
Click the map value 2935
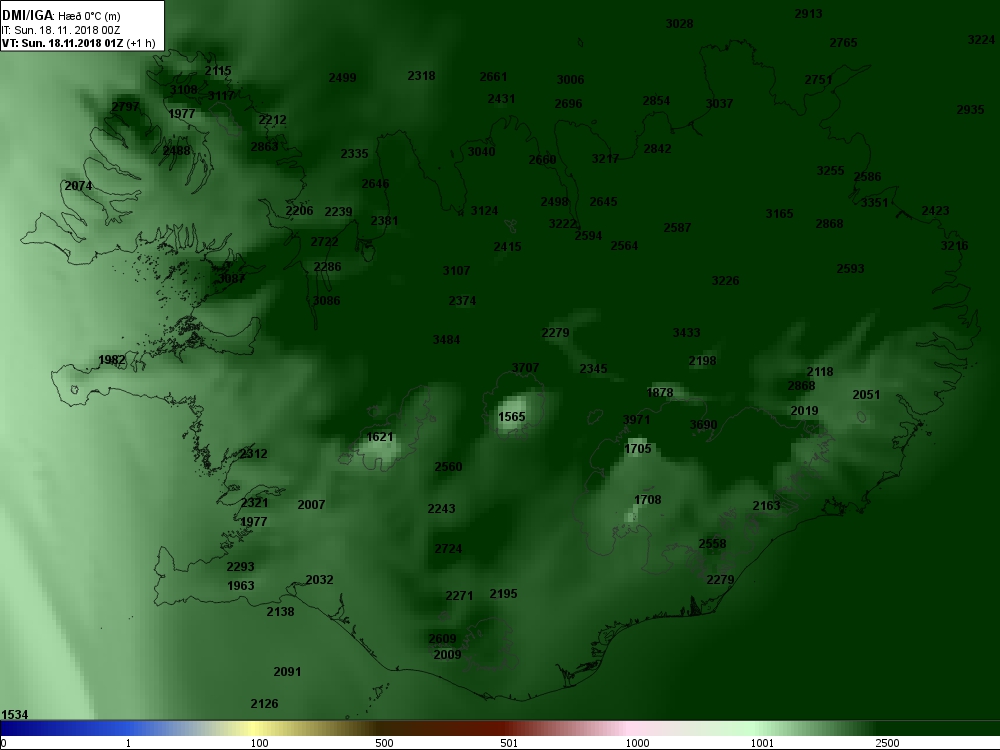(971, 110)
